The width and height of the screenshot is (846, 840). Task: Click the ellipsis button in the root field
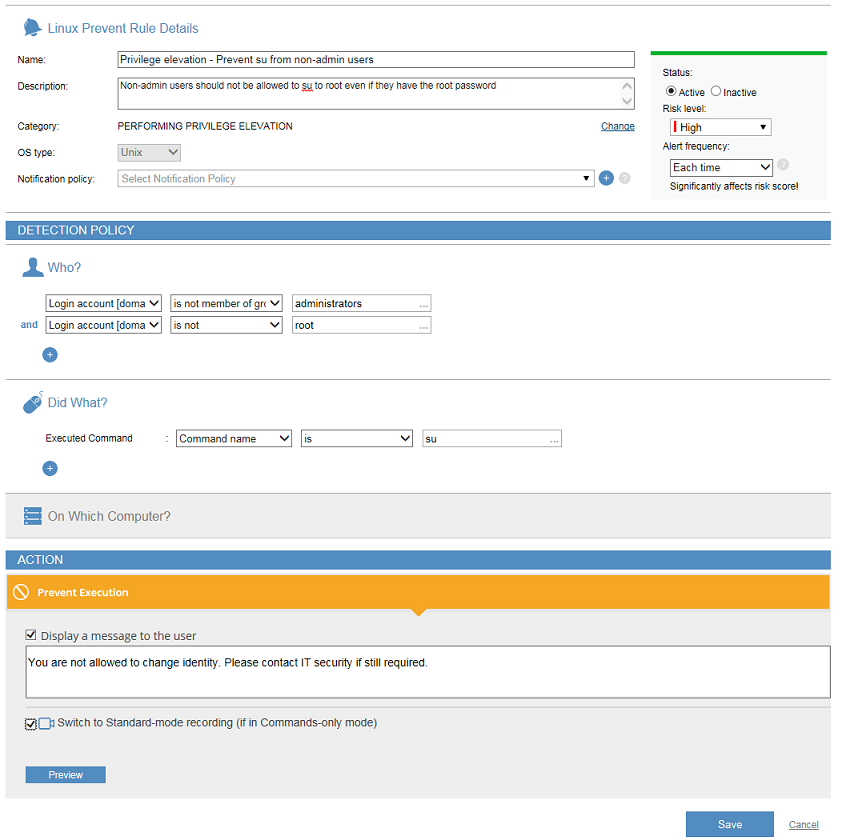(424, 326)
